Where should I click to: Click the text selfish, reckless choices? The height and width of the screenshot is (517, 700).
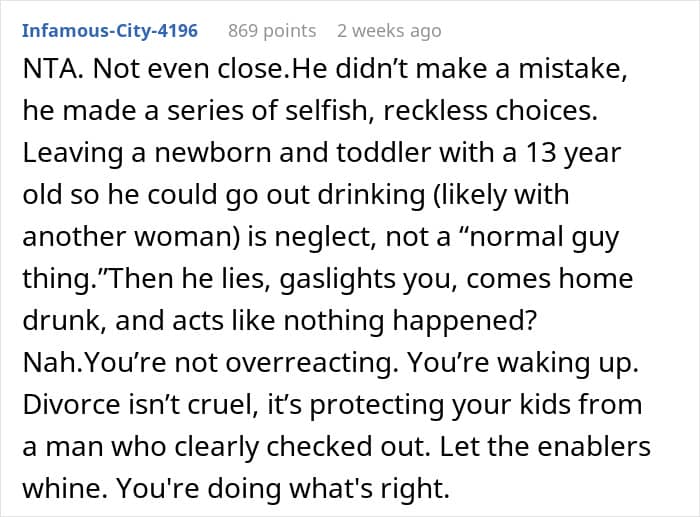pyautogui.click(x=442, y=111)
